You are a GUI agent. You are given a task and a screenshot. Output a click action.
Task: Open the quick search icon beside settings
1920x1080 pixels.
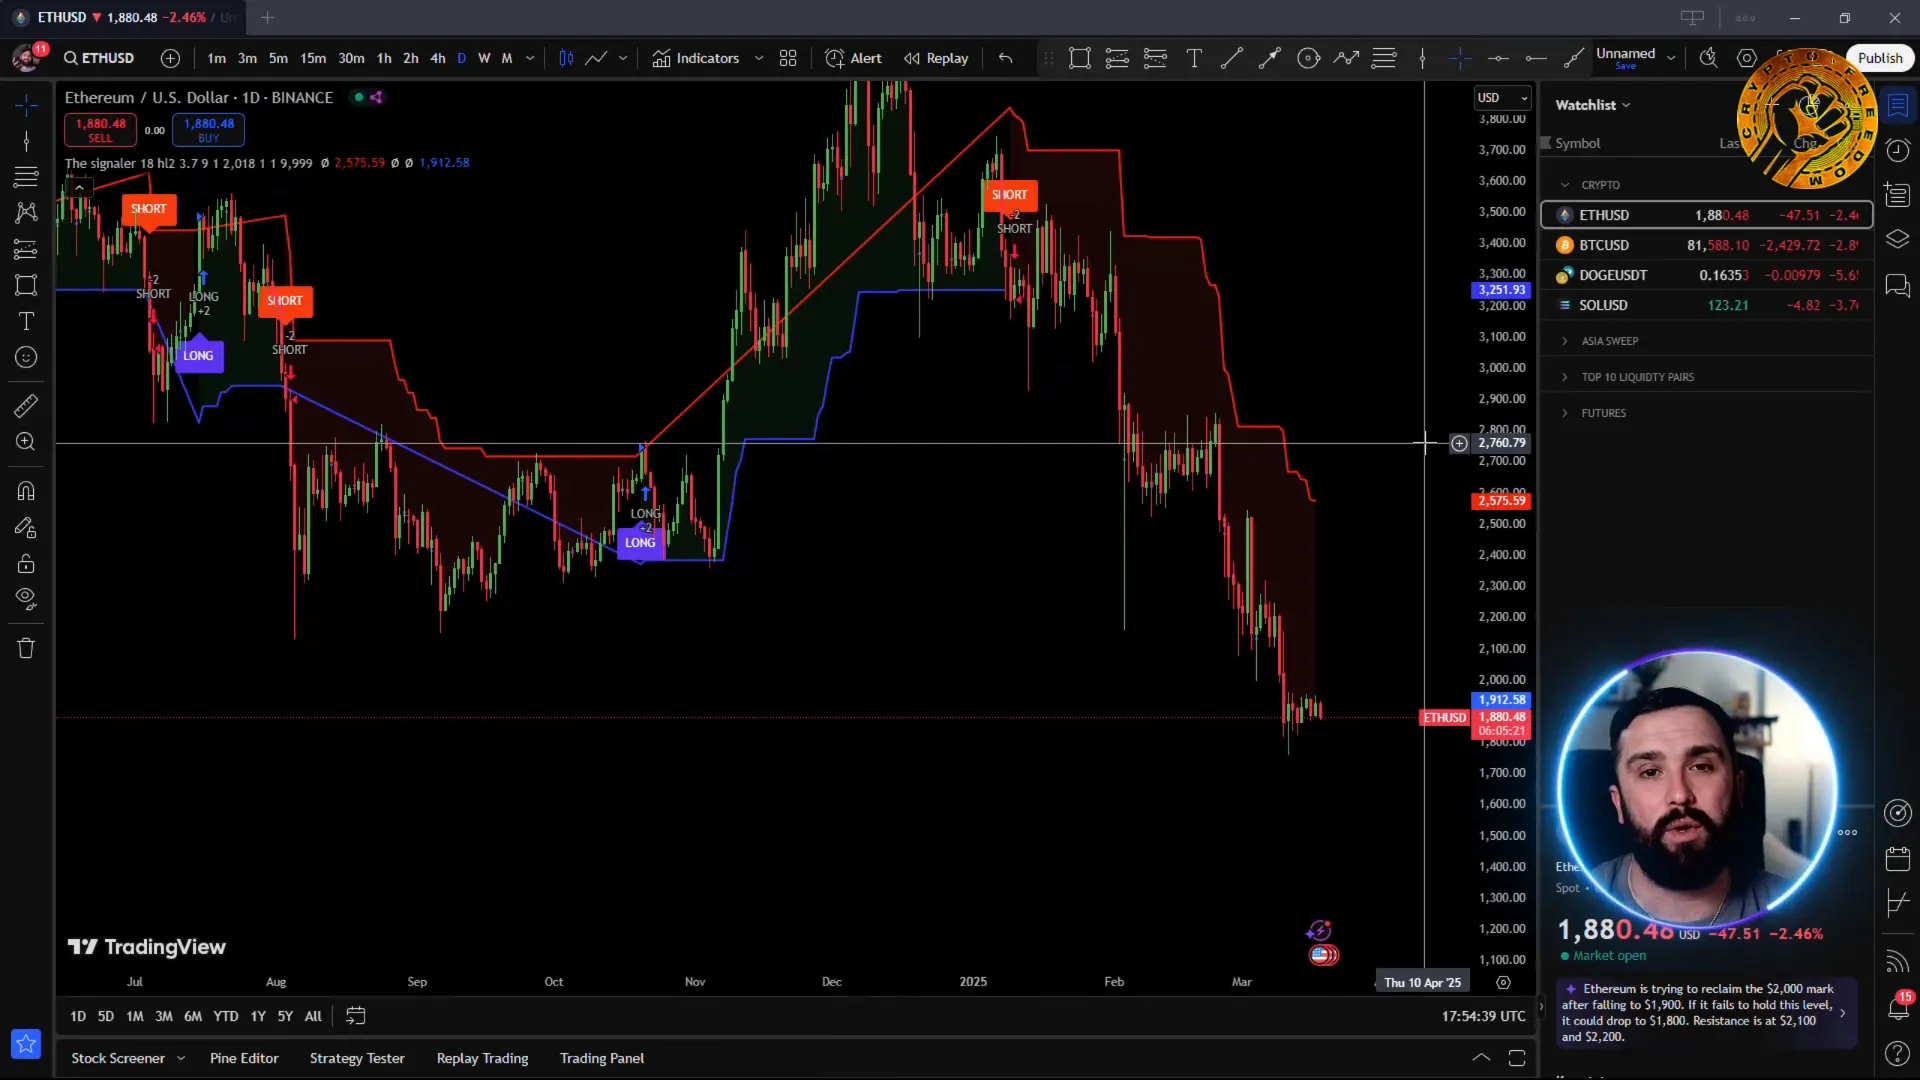tap(1708, 58)
